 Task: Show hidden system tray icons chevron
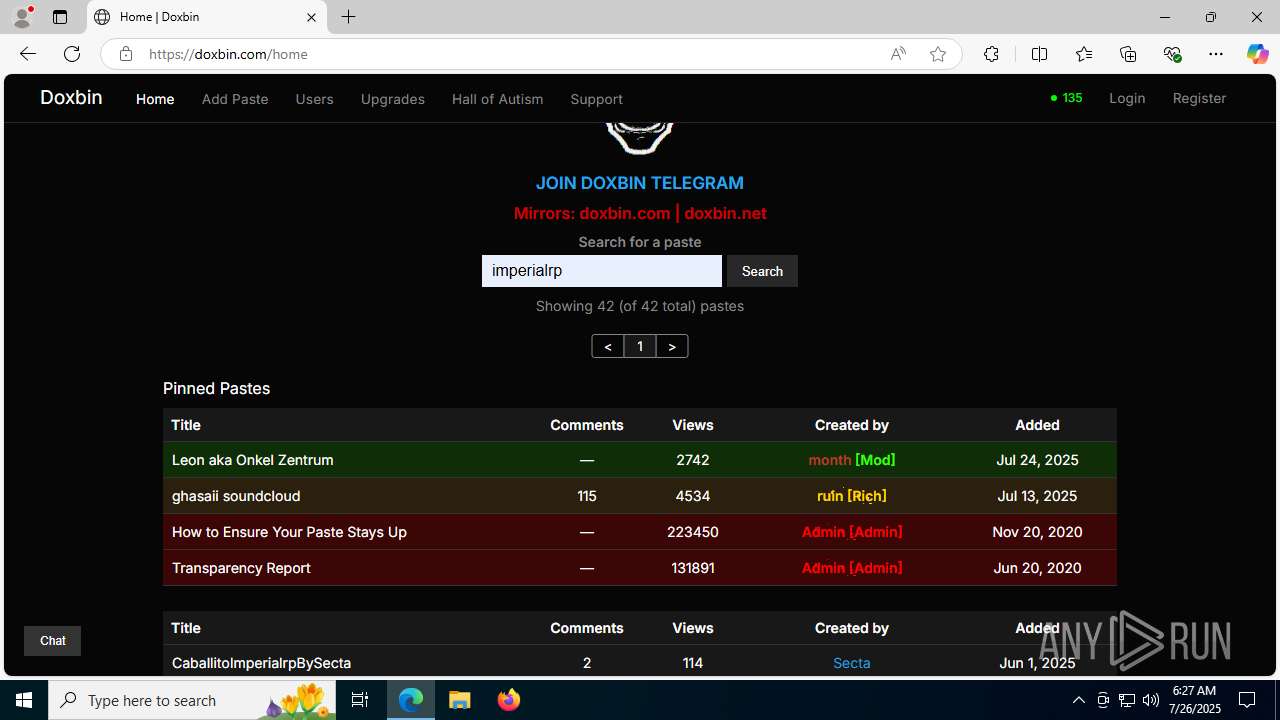click(1078, 700)
